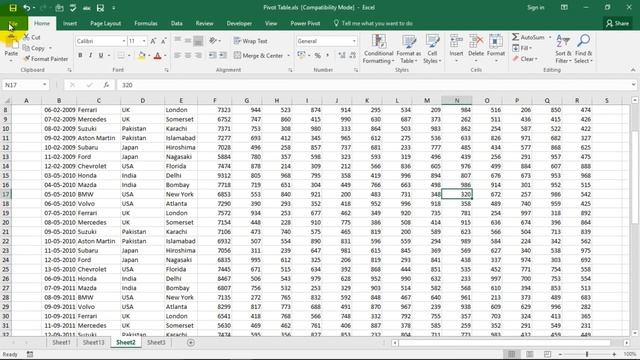Viewport: 640px width, 360px height.
Task: Click Decrease Font Size icon
Action: click(163, 41)
